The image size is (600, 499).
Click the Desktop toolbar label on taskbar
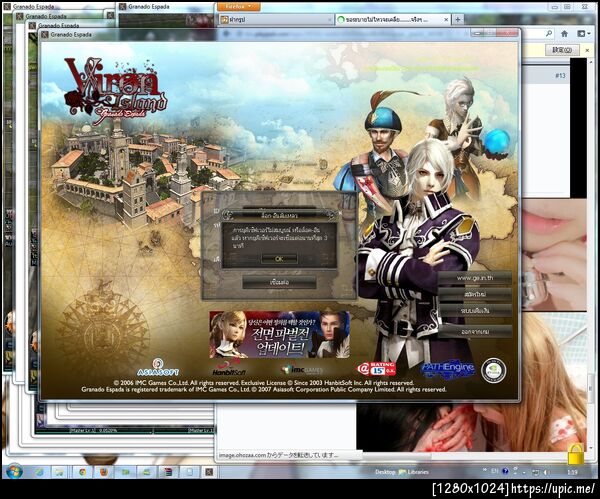tap(385, 472)
